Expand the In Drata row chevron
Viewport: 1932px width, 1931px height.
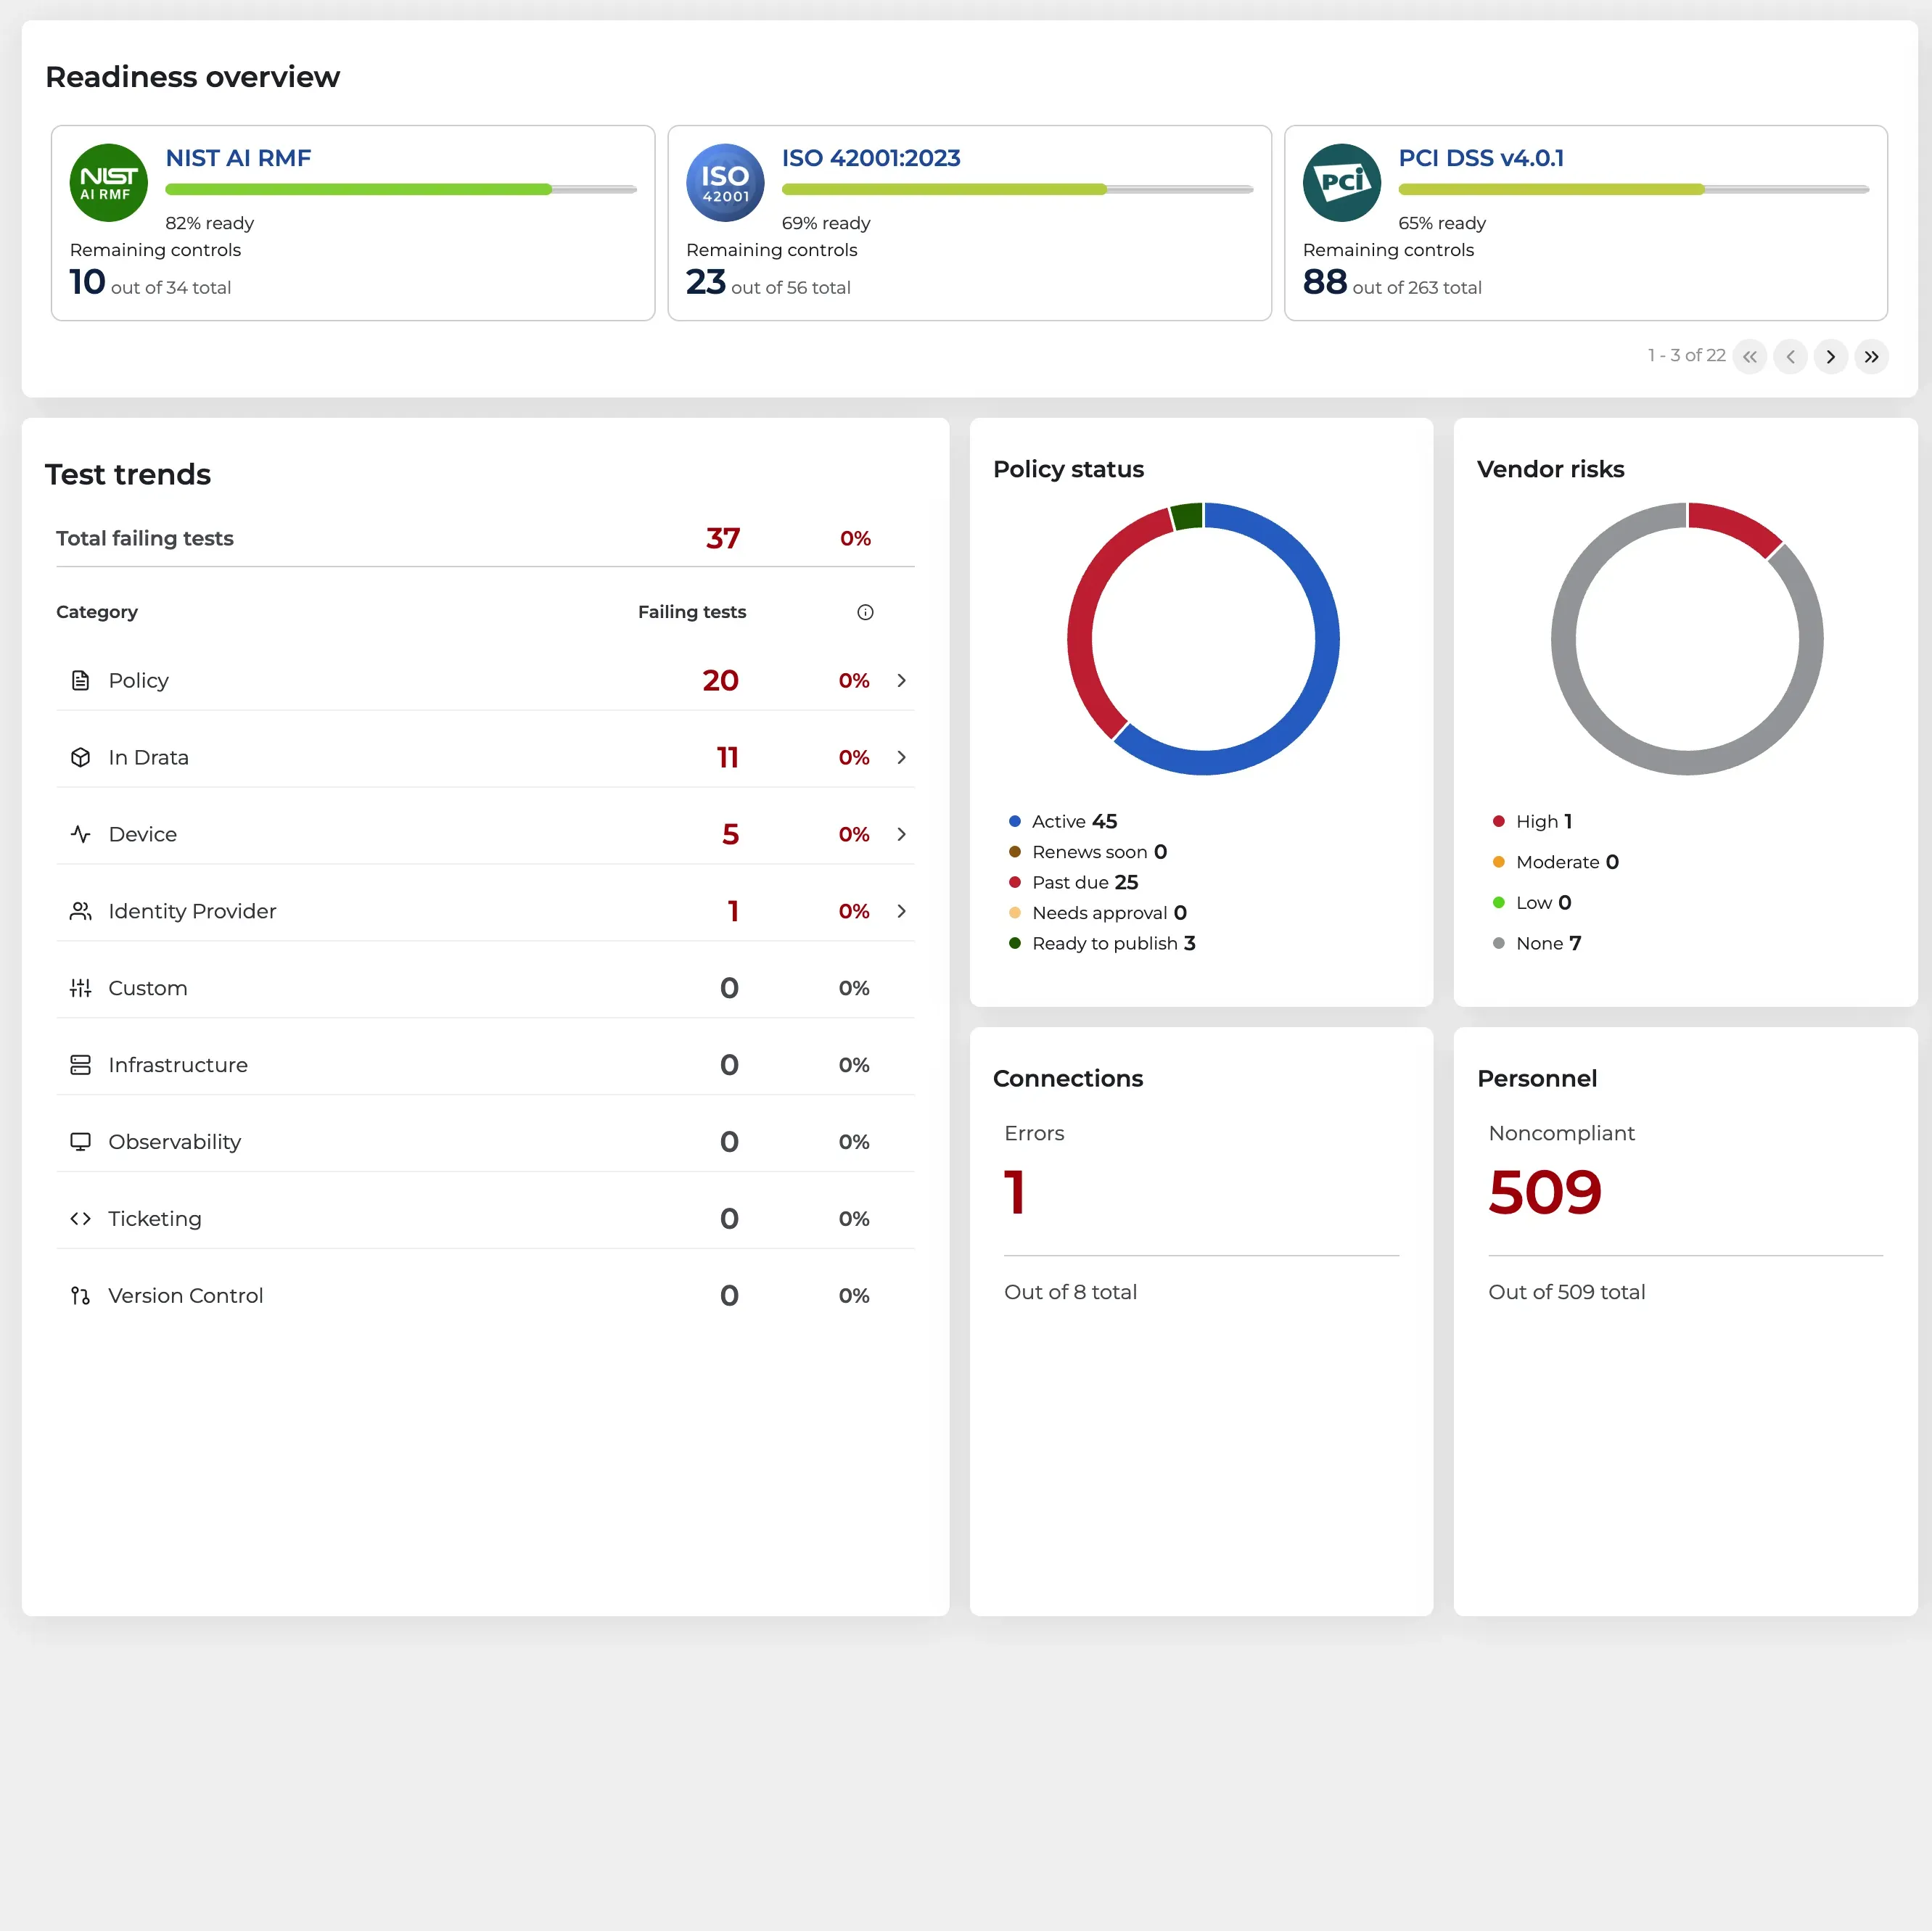(901, 758)
